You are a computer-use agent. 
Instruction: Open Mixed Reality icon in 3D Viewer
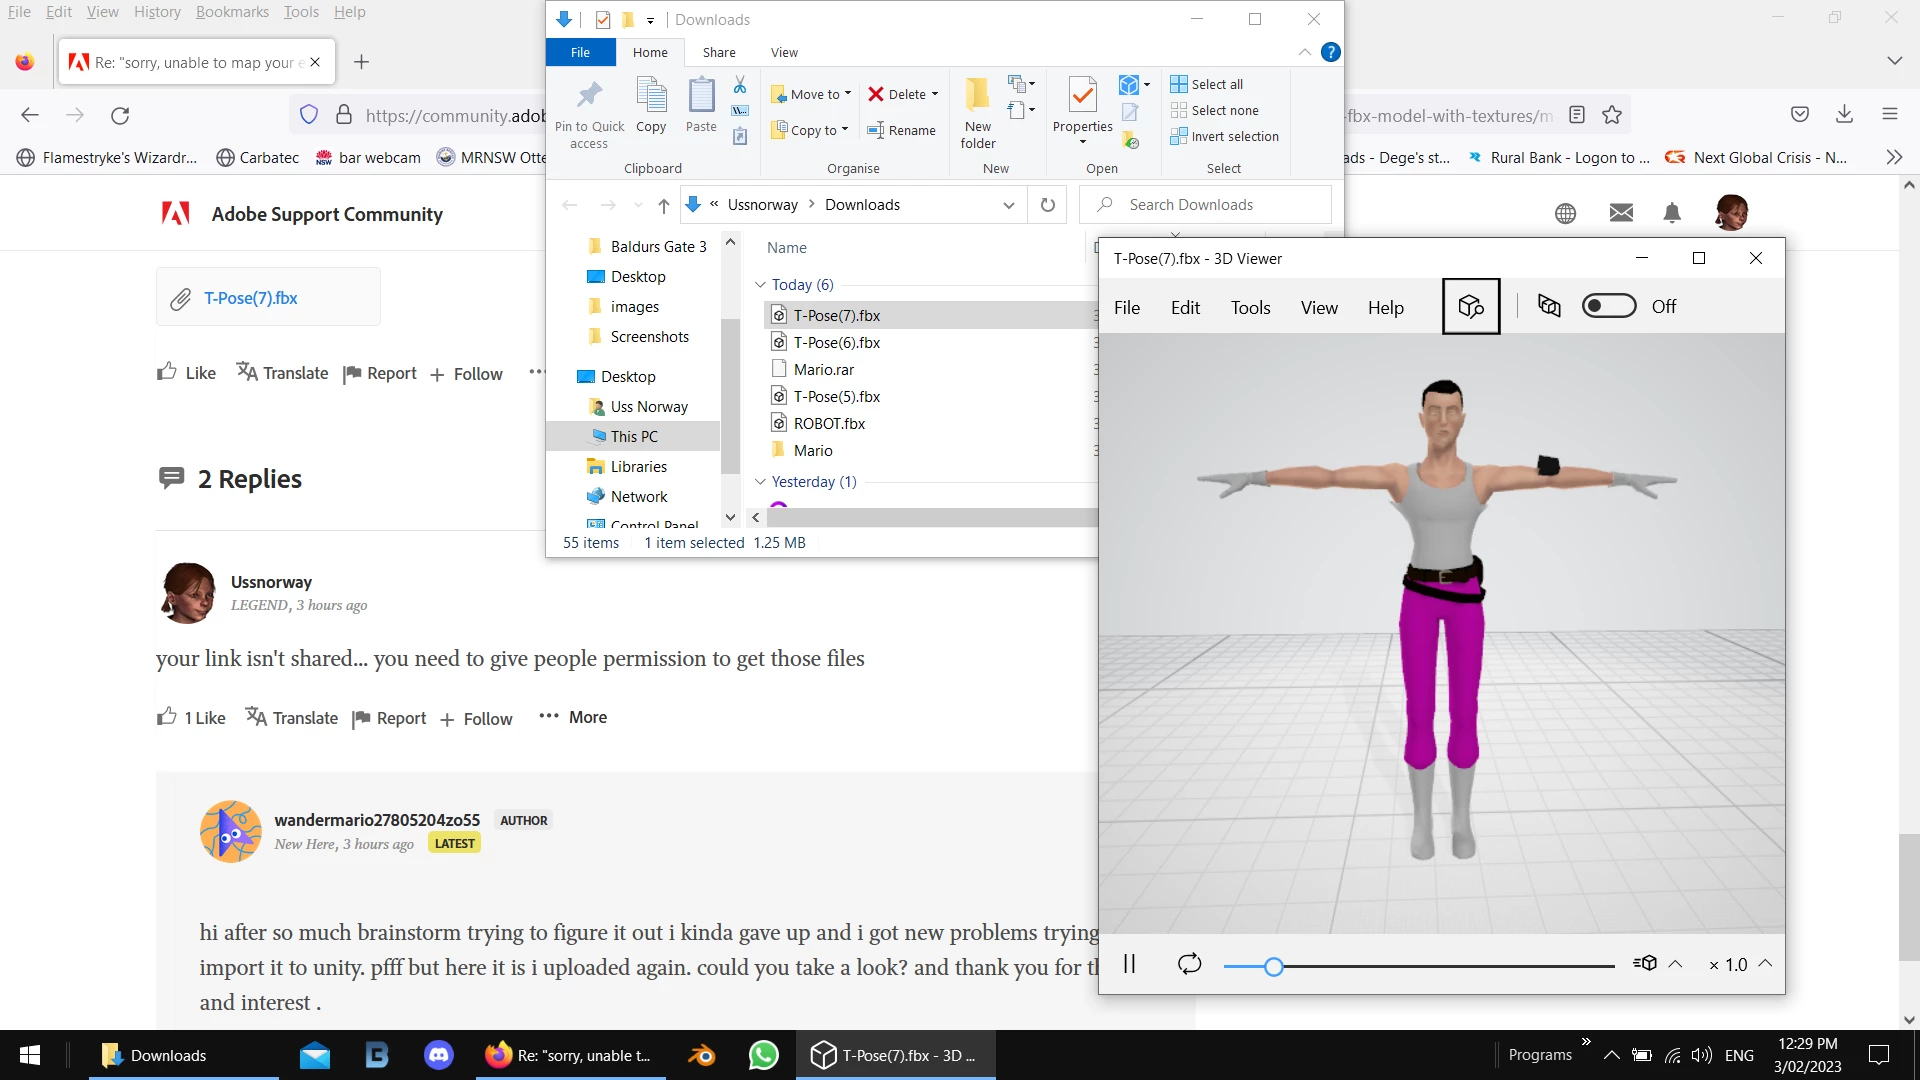tap(1549, 306)
